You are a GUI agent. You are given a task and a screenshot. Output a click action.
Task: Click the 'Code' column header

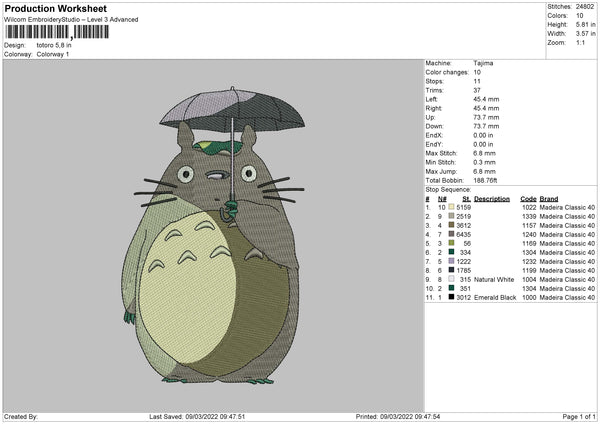(528, 199)
